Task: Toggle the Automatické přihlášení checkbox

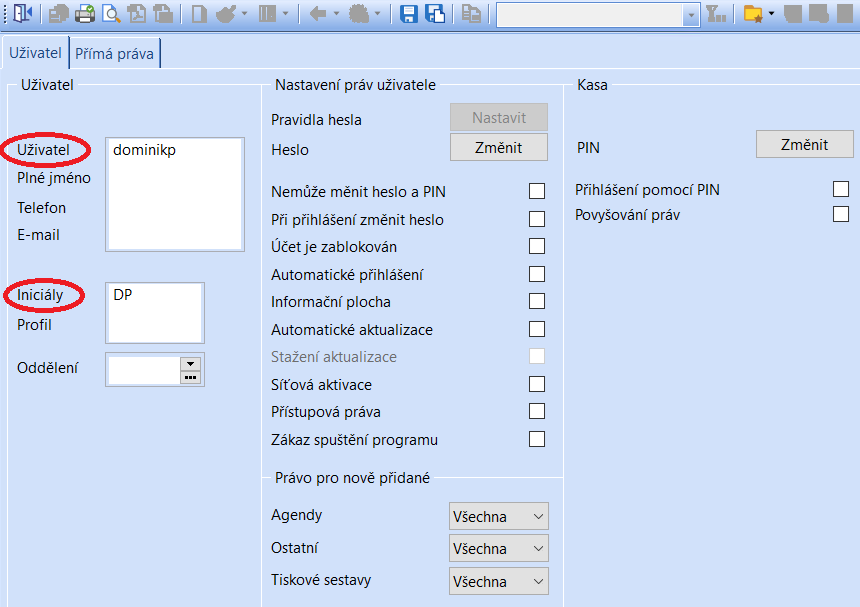Action: pos(537,274)
